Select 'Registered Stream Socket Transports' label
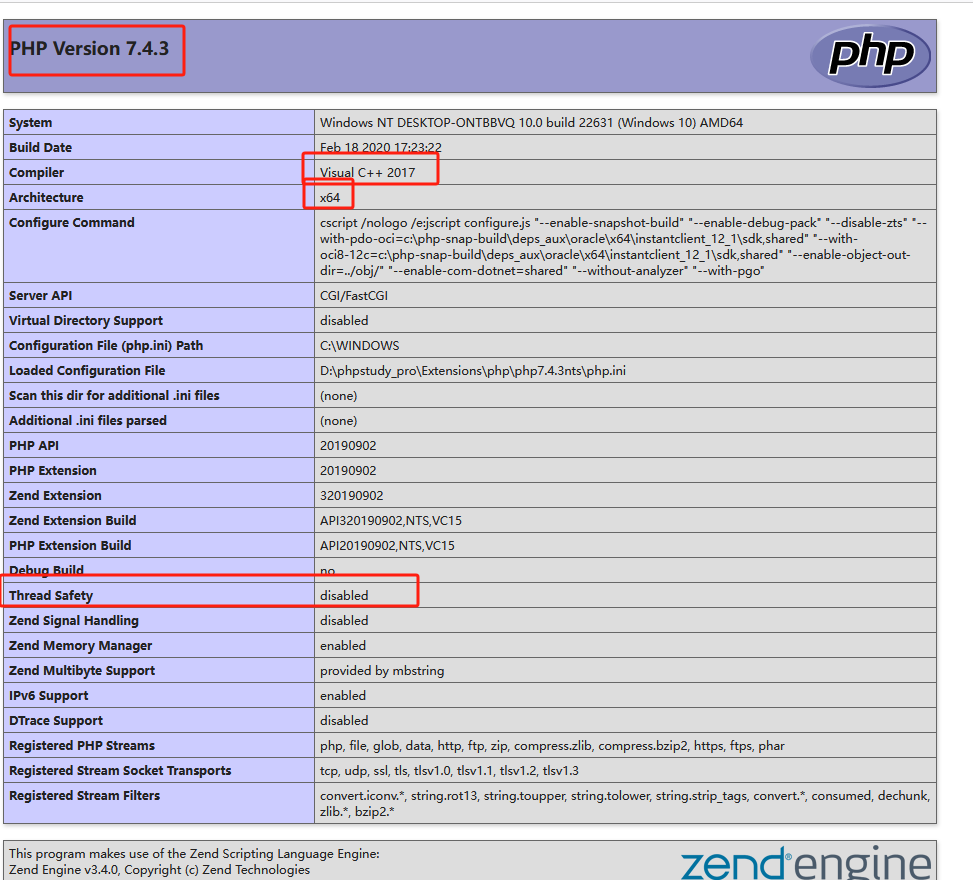This screenshot has height=880, width=973. click(120, 770)
